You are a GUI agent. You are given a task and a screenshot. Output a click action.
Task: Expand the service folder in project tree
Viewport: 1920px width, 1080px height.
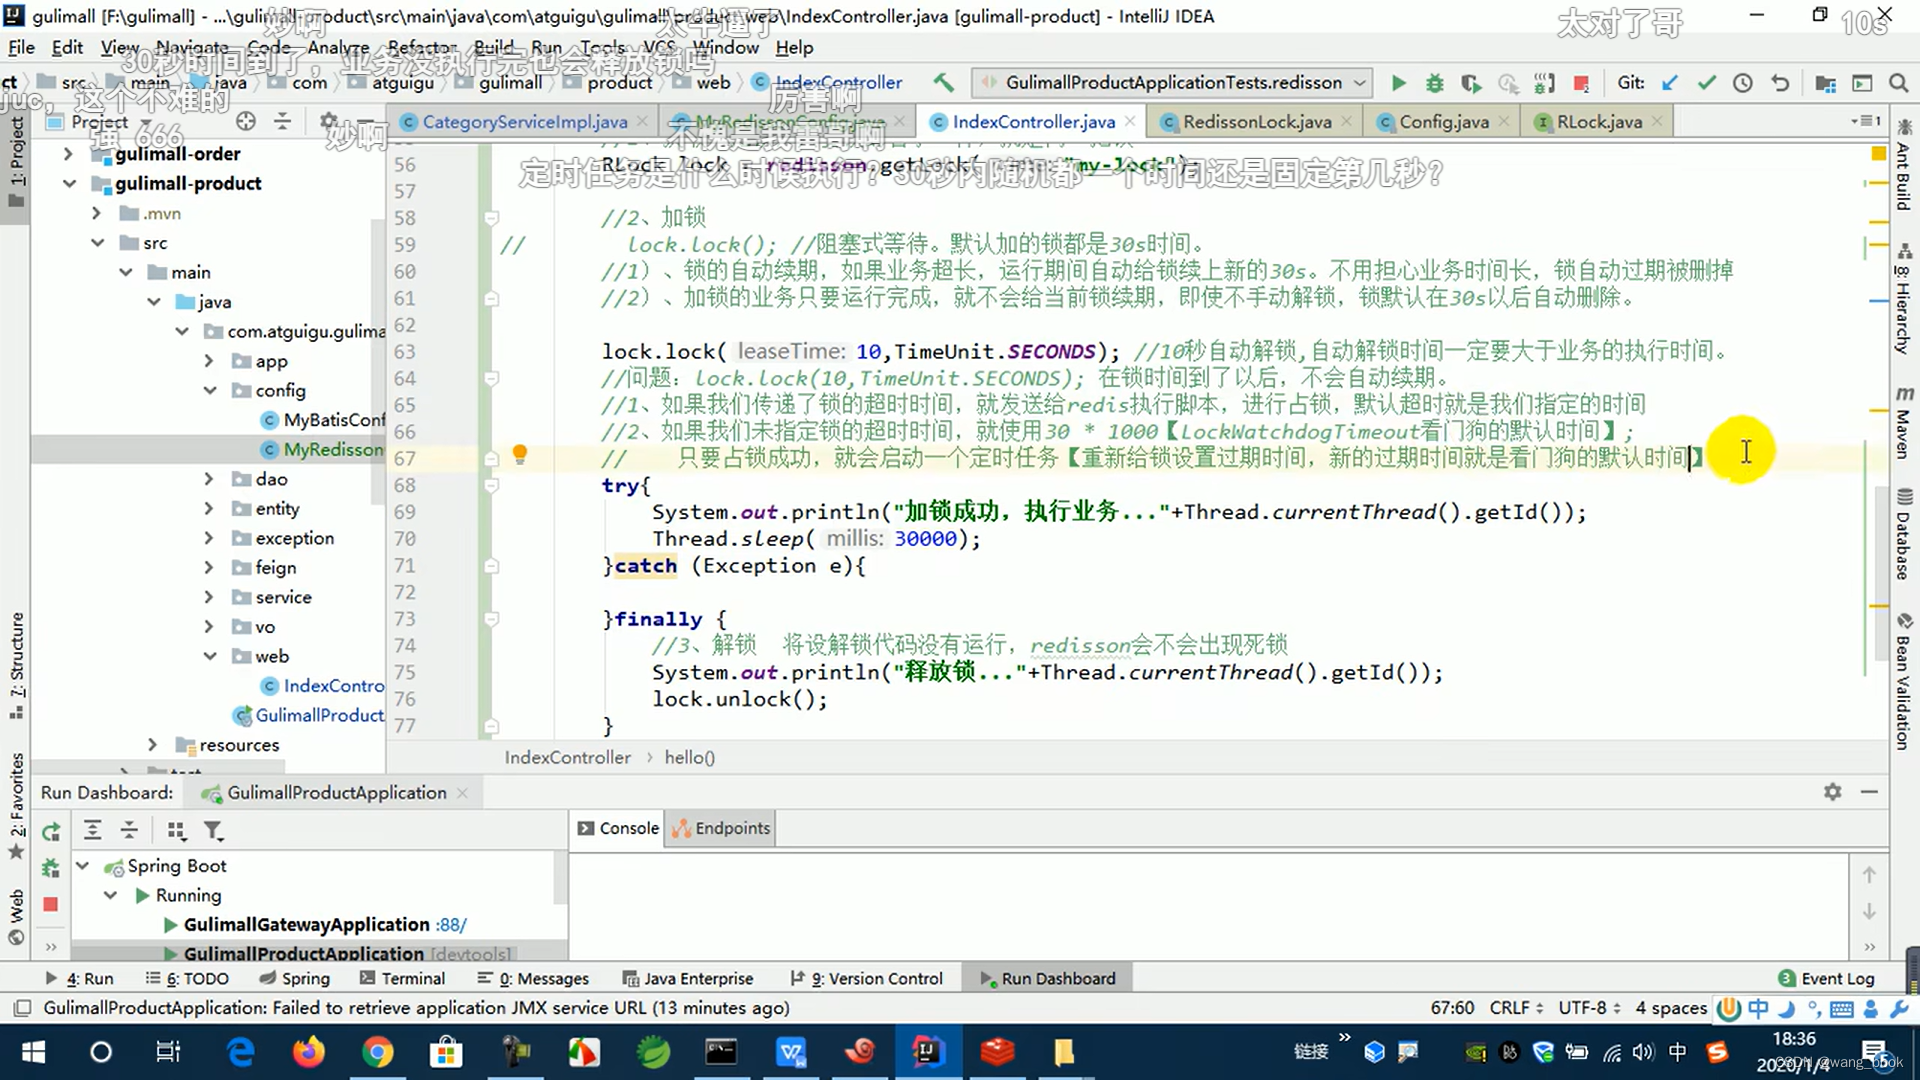[x=210, y=596]
